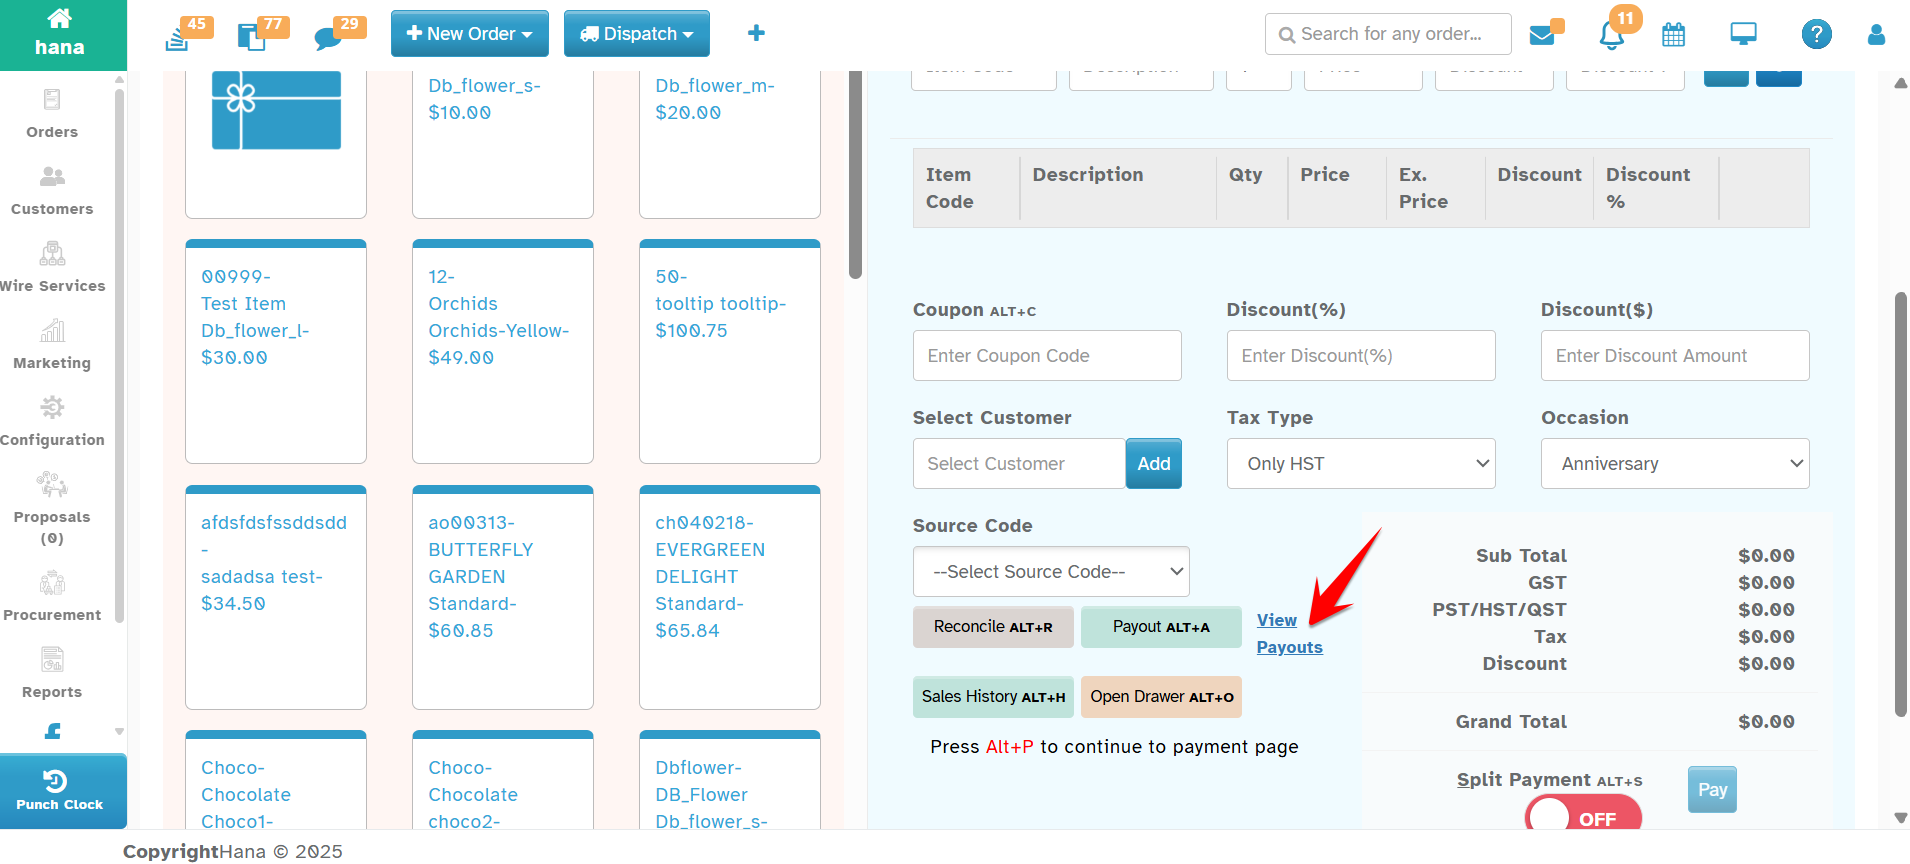Viewport: 1910px width, 864px height.
Task: Open the Select Source Code dropdown
Action: [x=1051, y=572]
